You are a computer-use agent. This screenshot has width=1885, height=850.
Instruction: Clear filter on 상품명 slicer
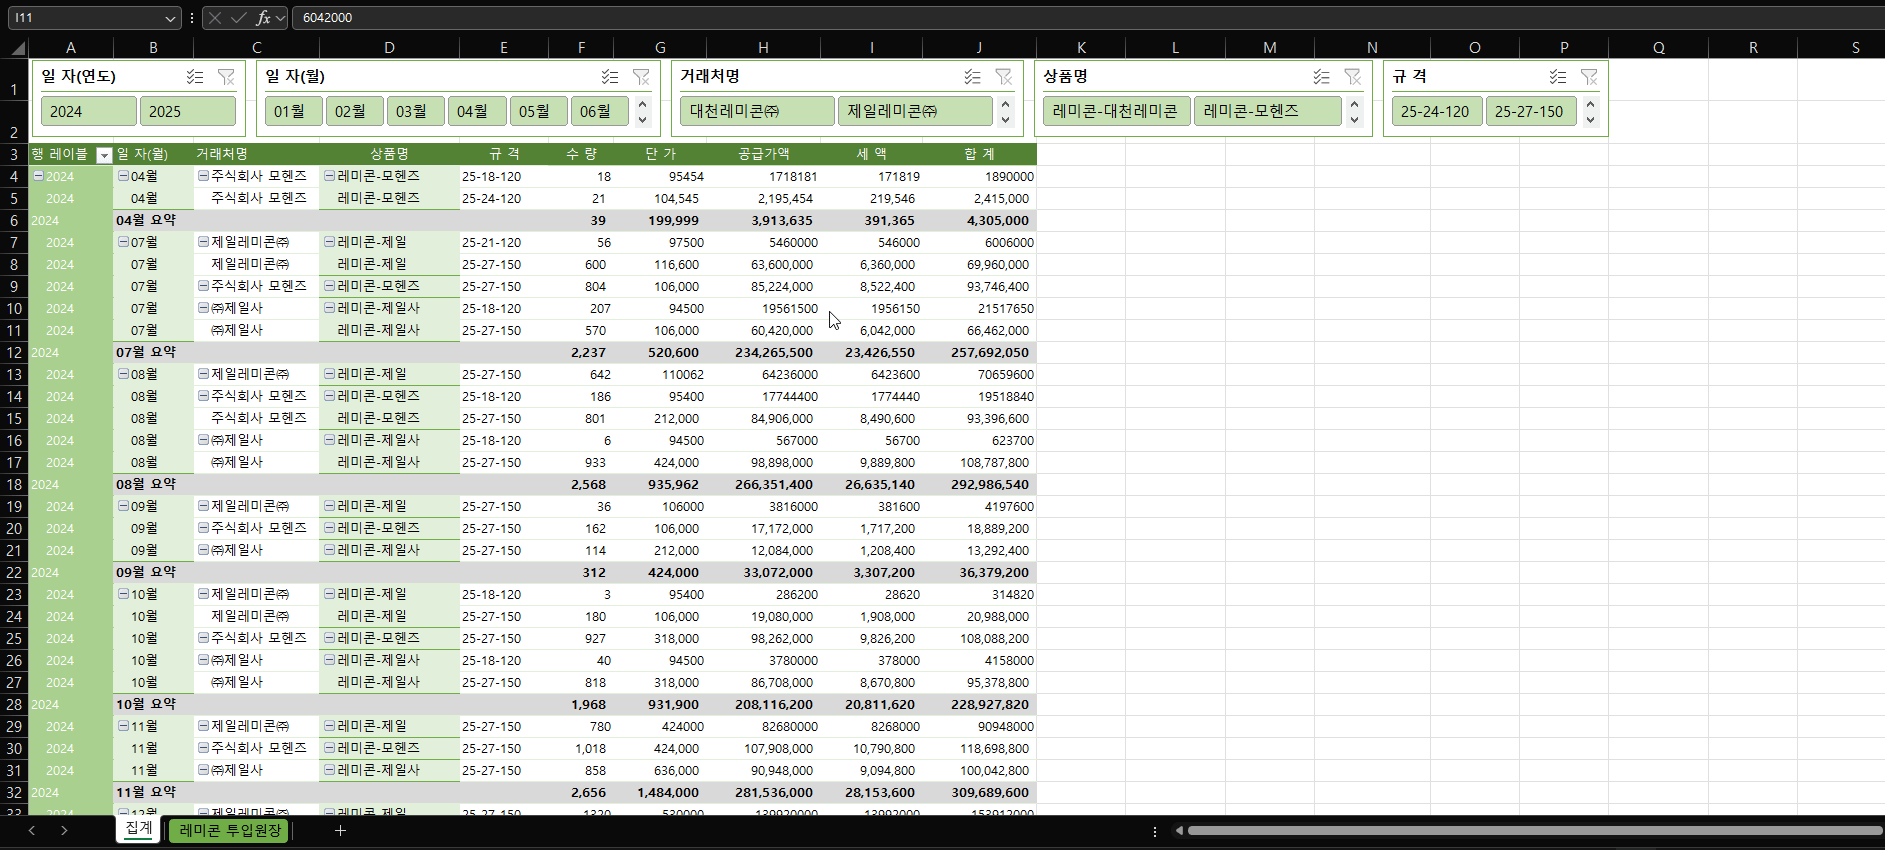[x=1352, y=77]
